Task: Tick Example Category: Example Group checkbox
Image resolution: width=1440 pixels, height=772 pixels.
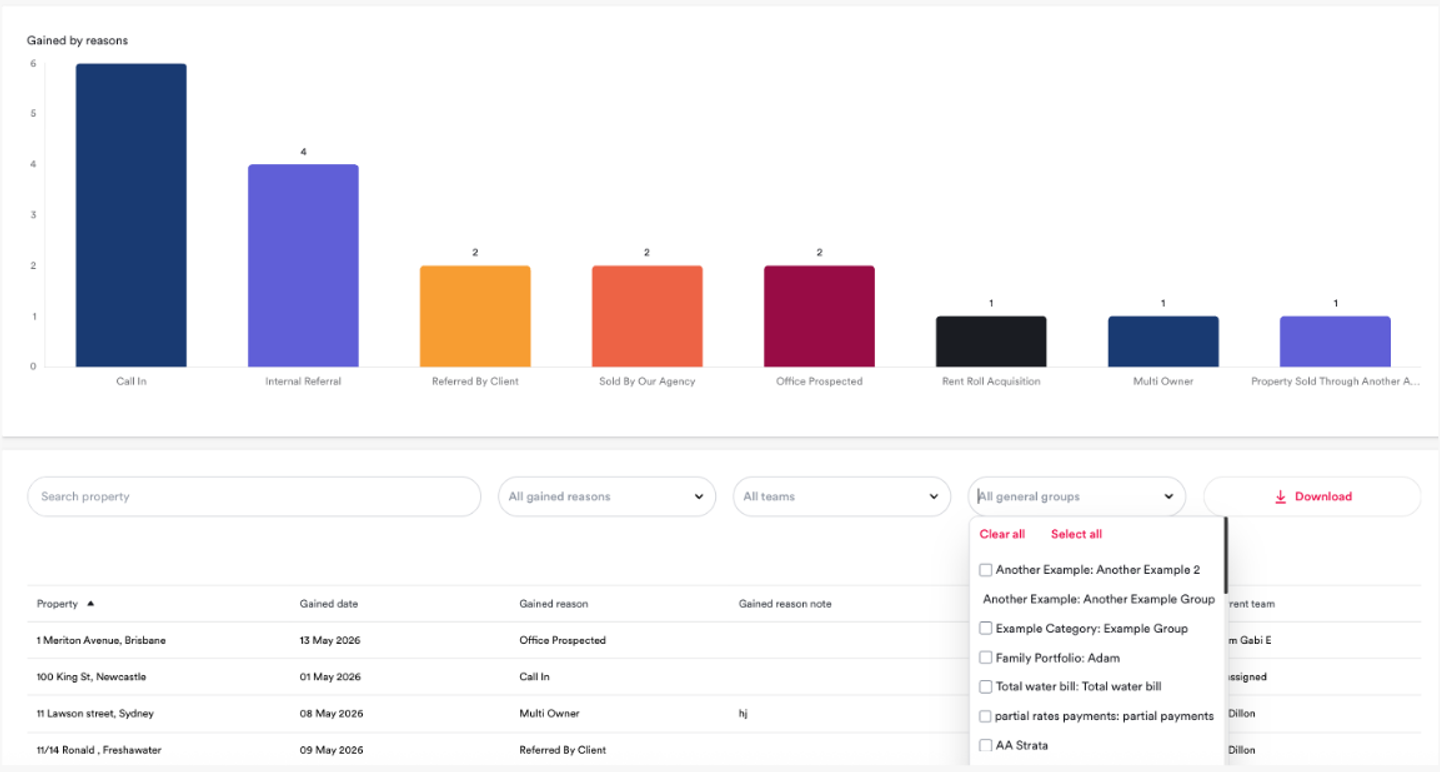Action: (986, 628)
